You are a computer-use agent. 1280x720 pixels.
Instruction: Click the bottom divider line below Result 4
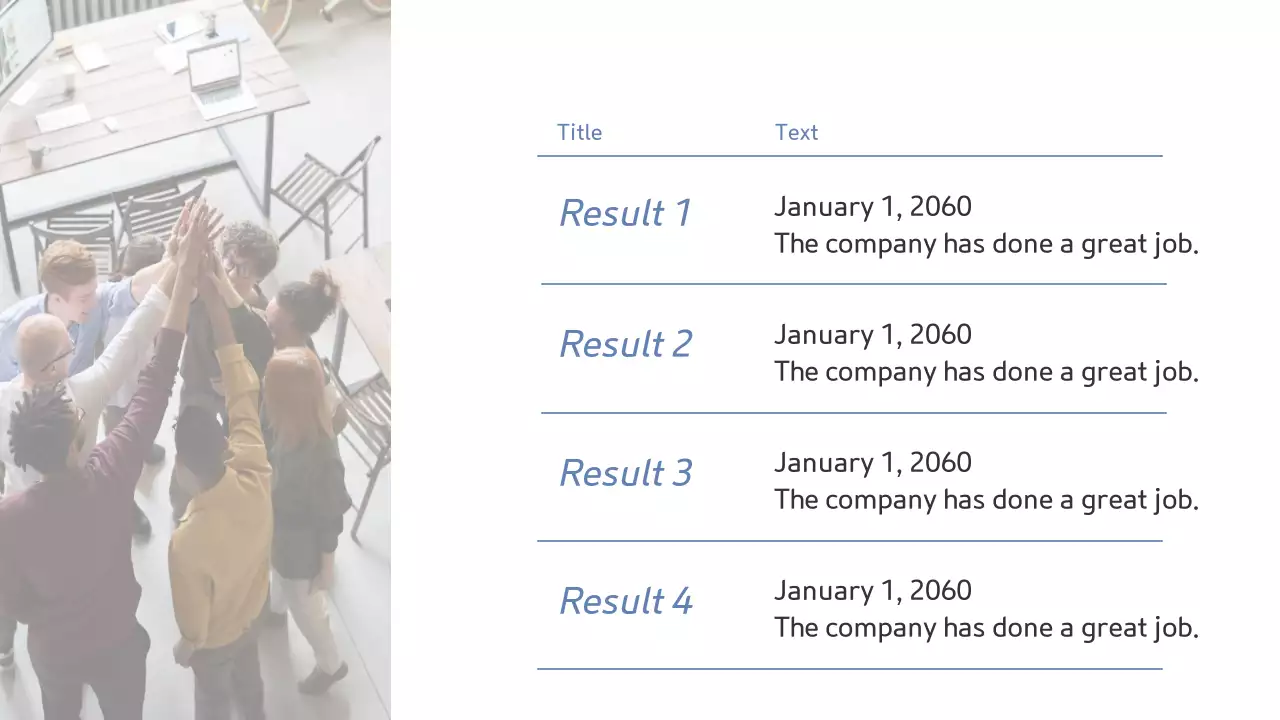tap(849, 669)
